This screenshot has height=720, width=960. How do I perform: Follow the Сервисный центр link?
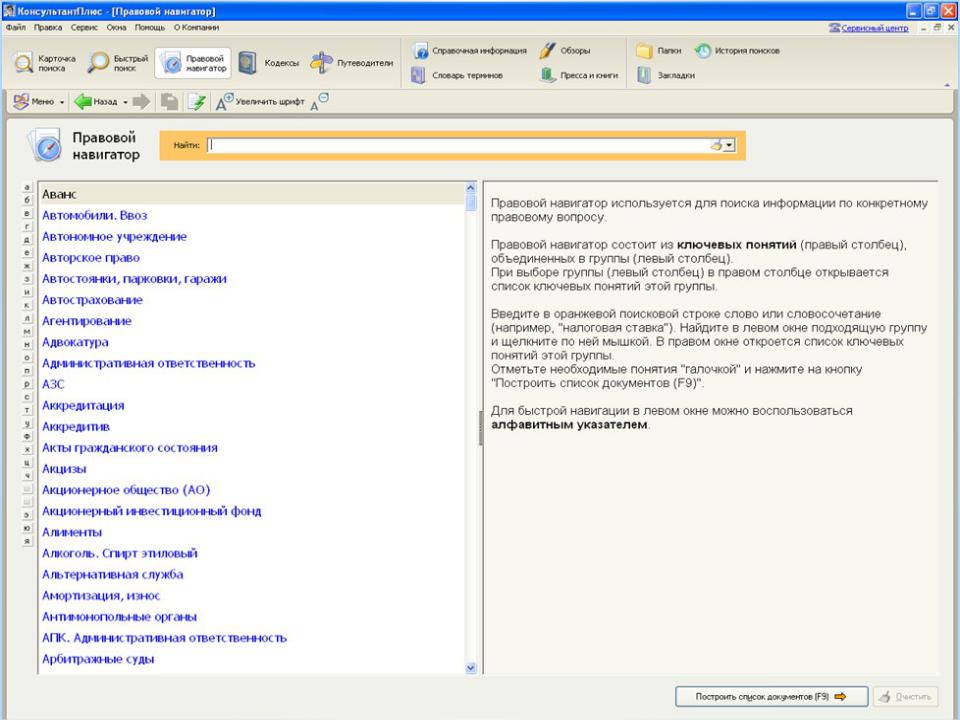[874, 28]
